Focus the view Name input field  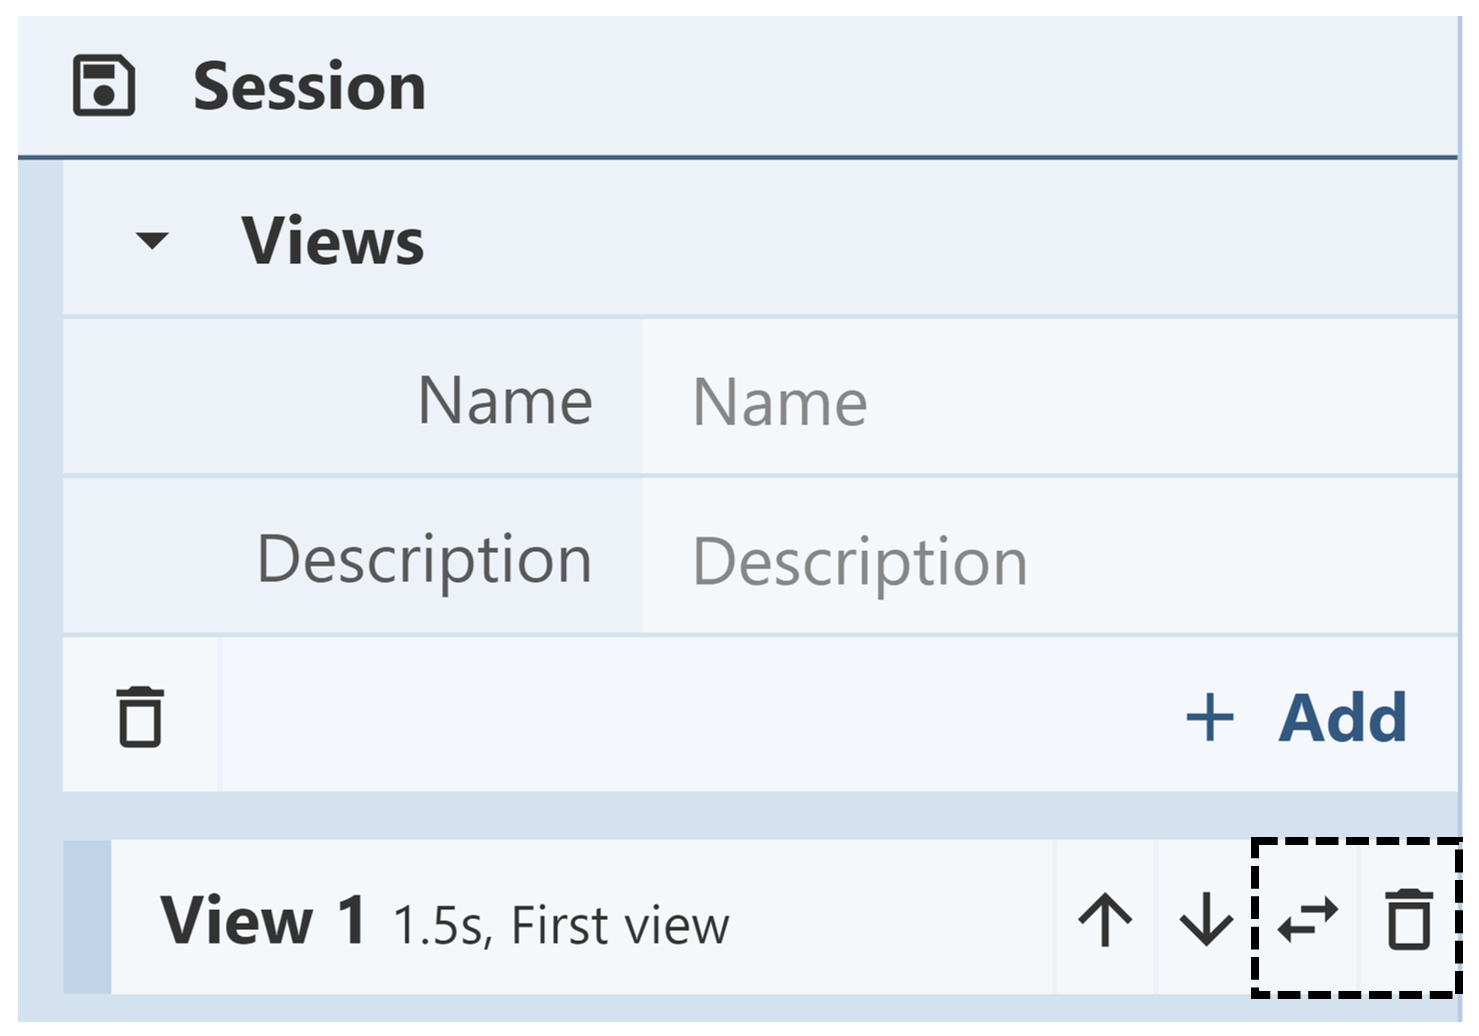1048,401
